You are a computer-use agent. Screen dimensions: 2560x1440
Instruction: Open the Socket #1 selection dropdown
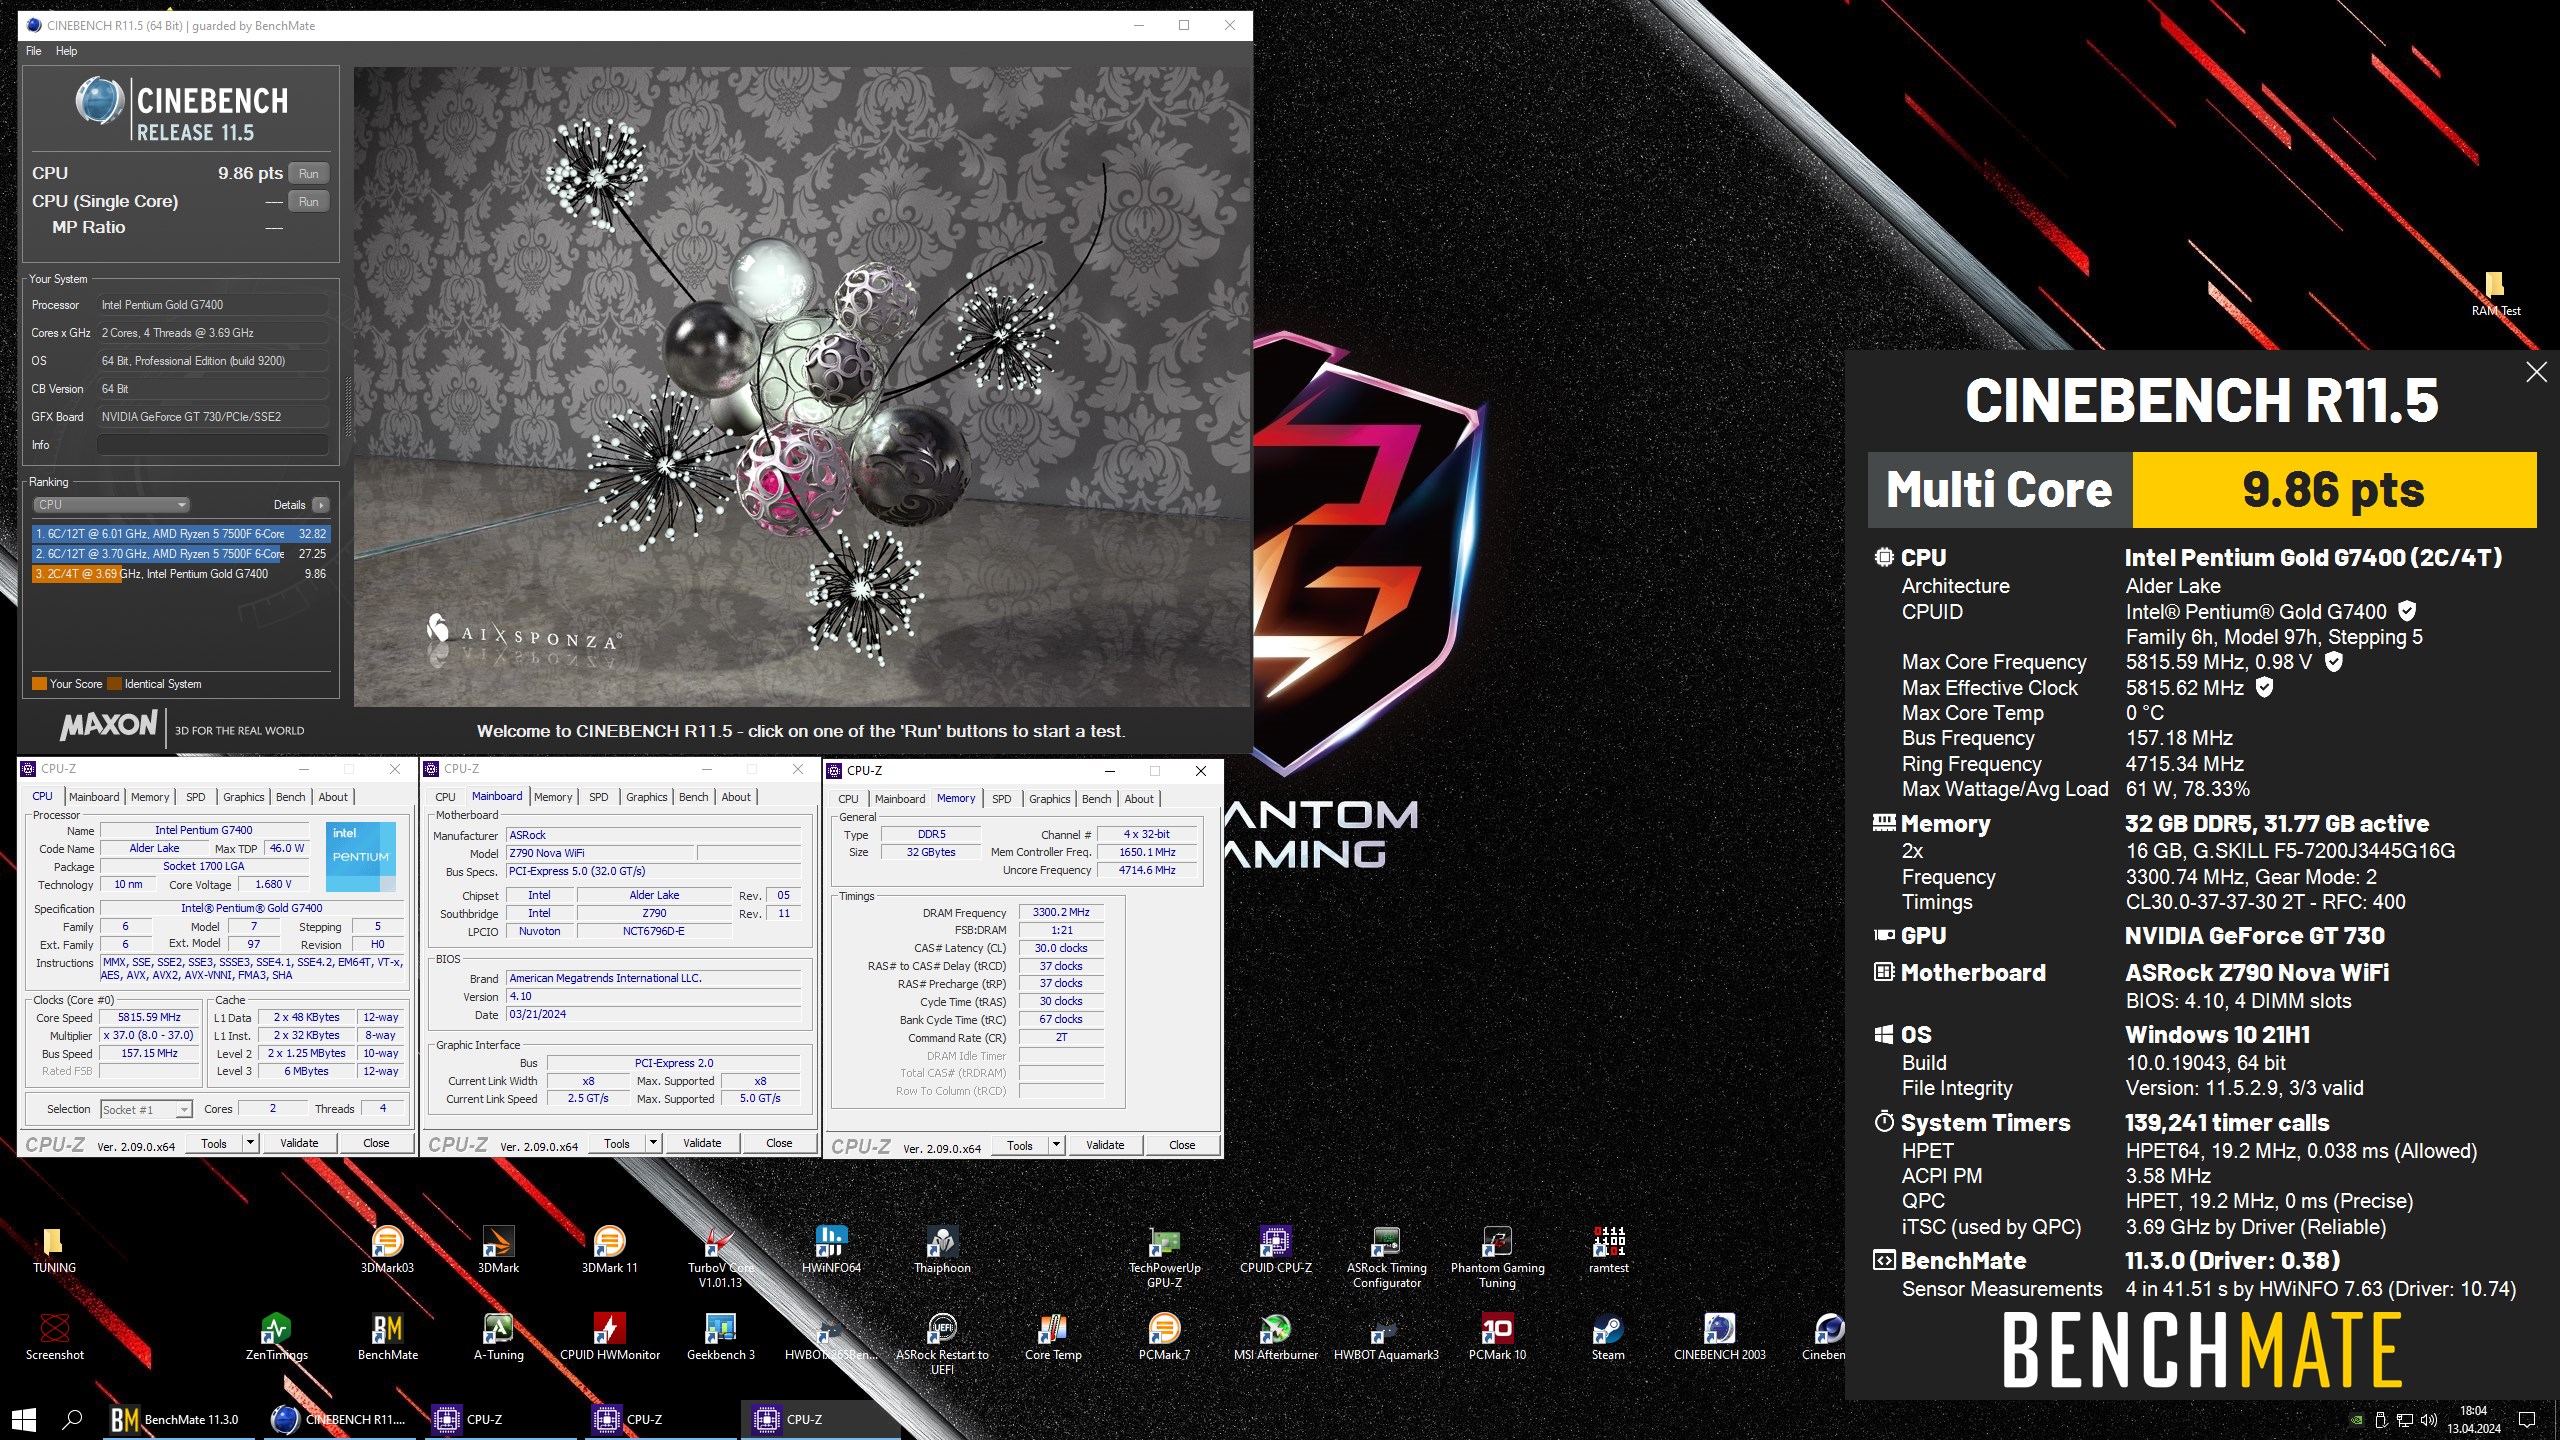(x=146, y=1109)
